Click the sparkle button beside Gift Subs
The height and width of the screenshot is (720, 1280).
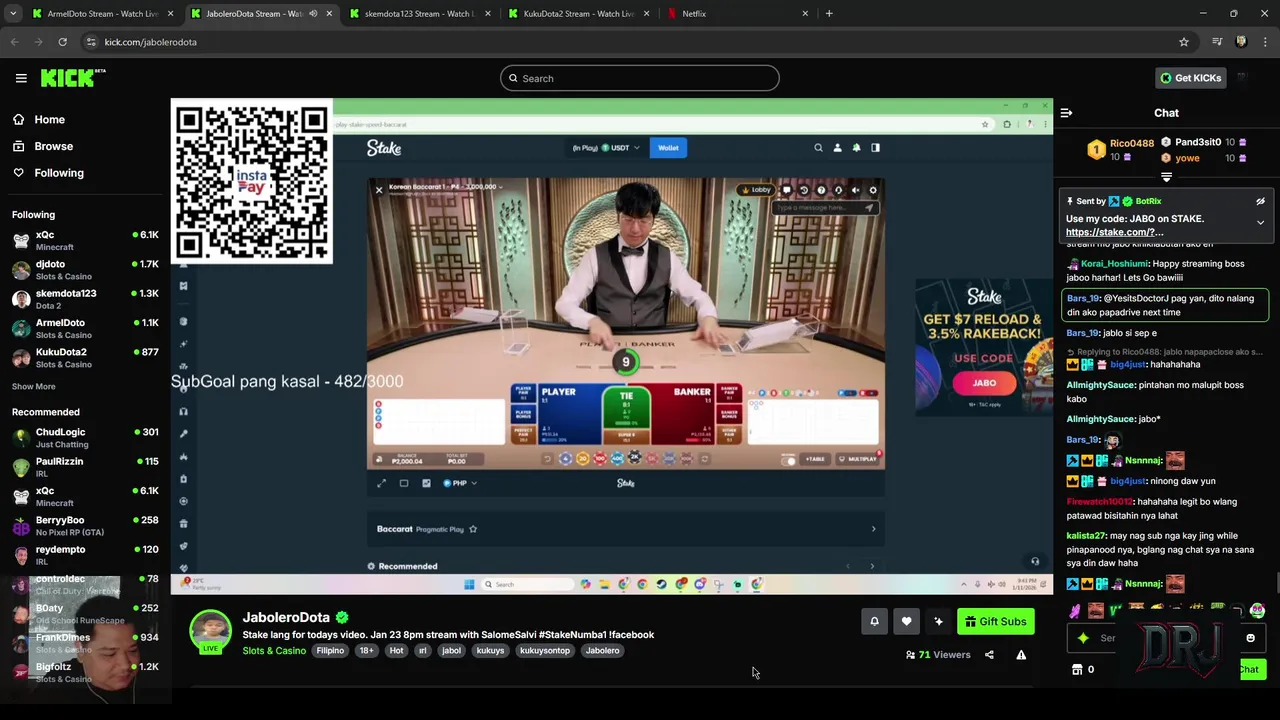(938, 621)
